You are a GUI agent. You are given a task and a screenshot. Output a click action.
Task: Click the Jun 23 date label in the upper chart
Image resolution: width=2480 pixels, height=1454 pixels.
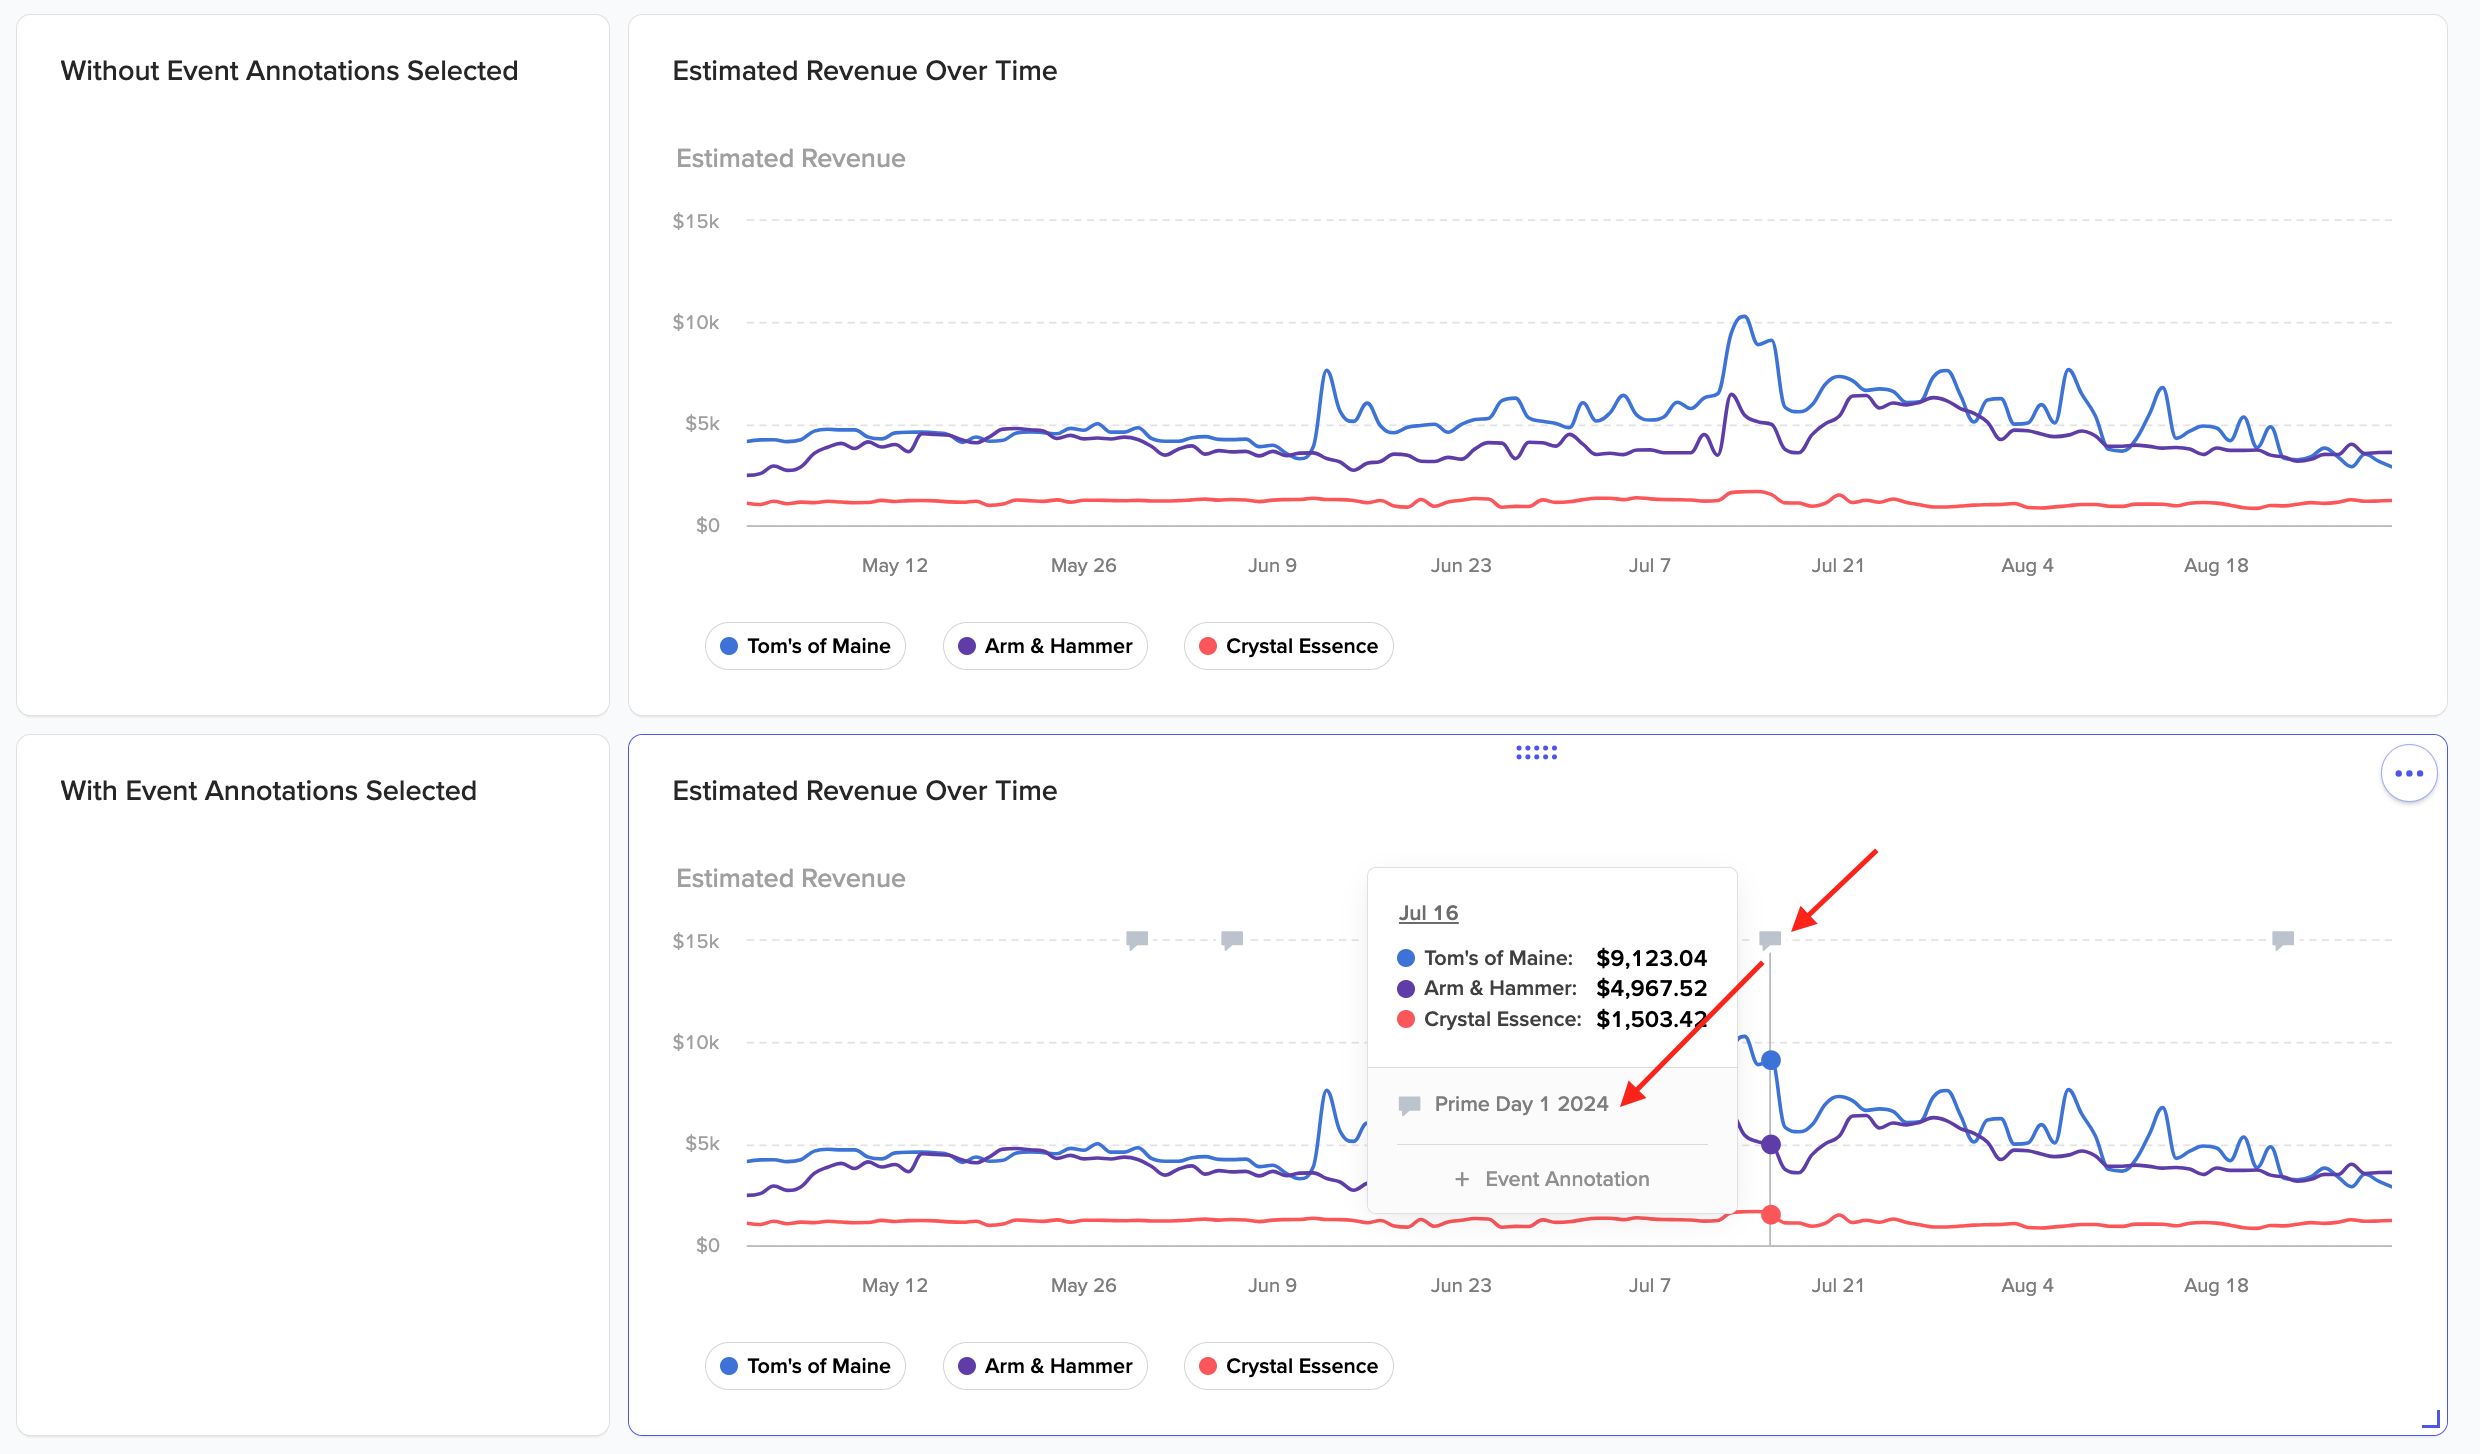1461,565
